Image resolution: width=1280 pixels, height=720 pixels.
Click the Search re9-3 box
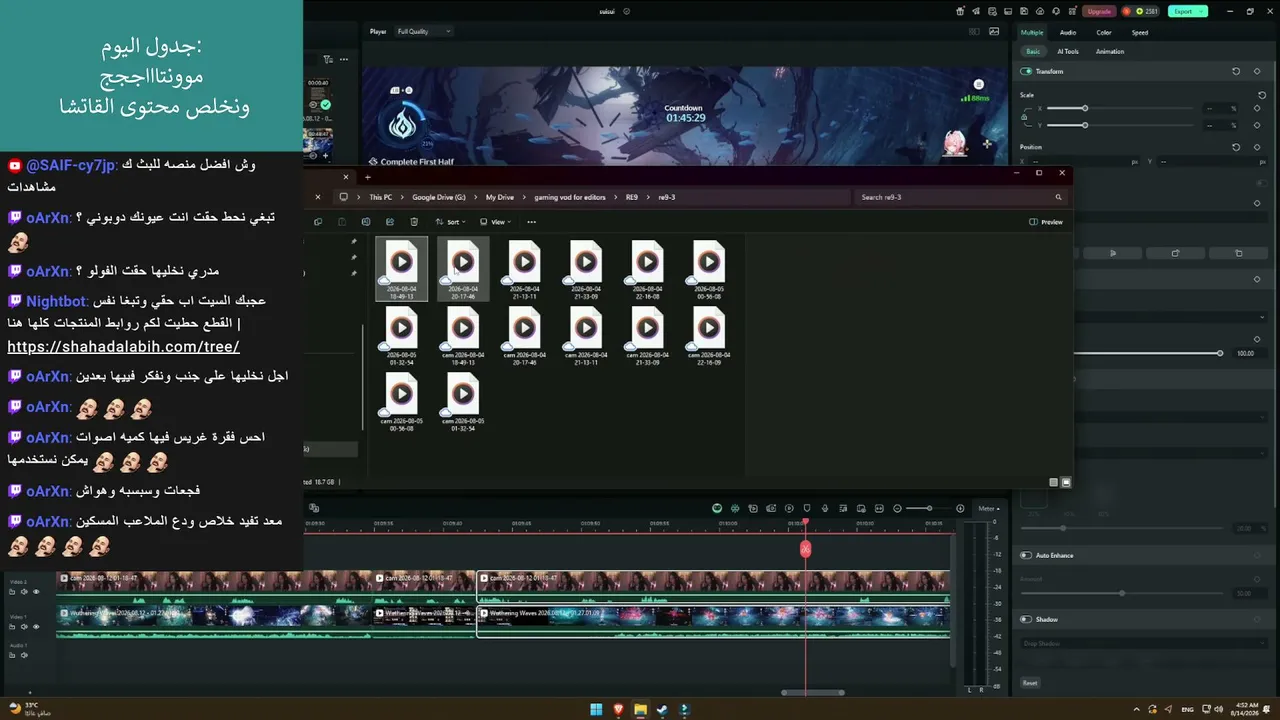pyautogui.click(x=960, y=197)
